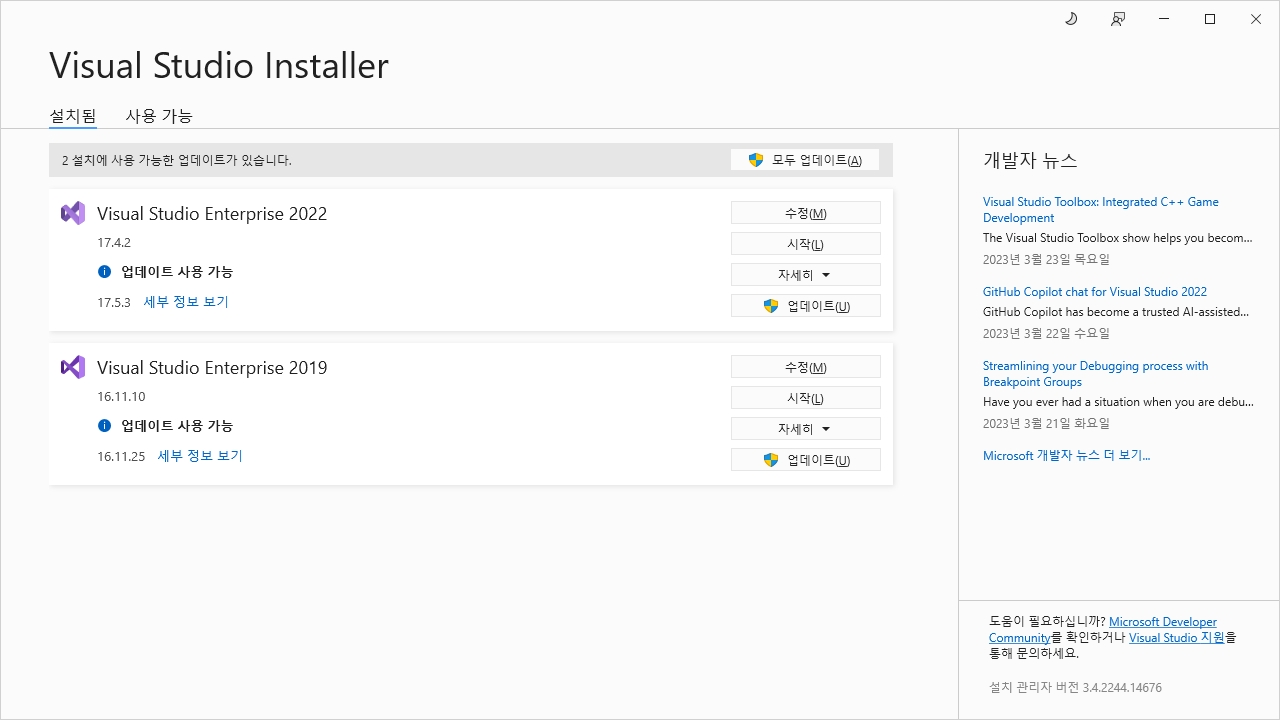This screenshot has height=720, width=1280.
Task: Click the installed version text 17.4.2
Action: click(114, 243)
